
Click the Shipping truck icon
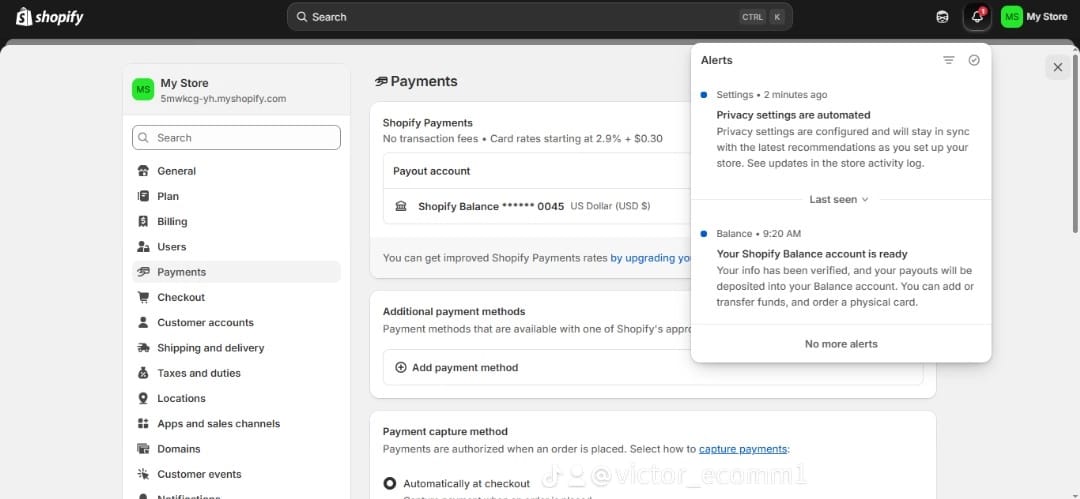(x=143, y=347)
